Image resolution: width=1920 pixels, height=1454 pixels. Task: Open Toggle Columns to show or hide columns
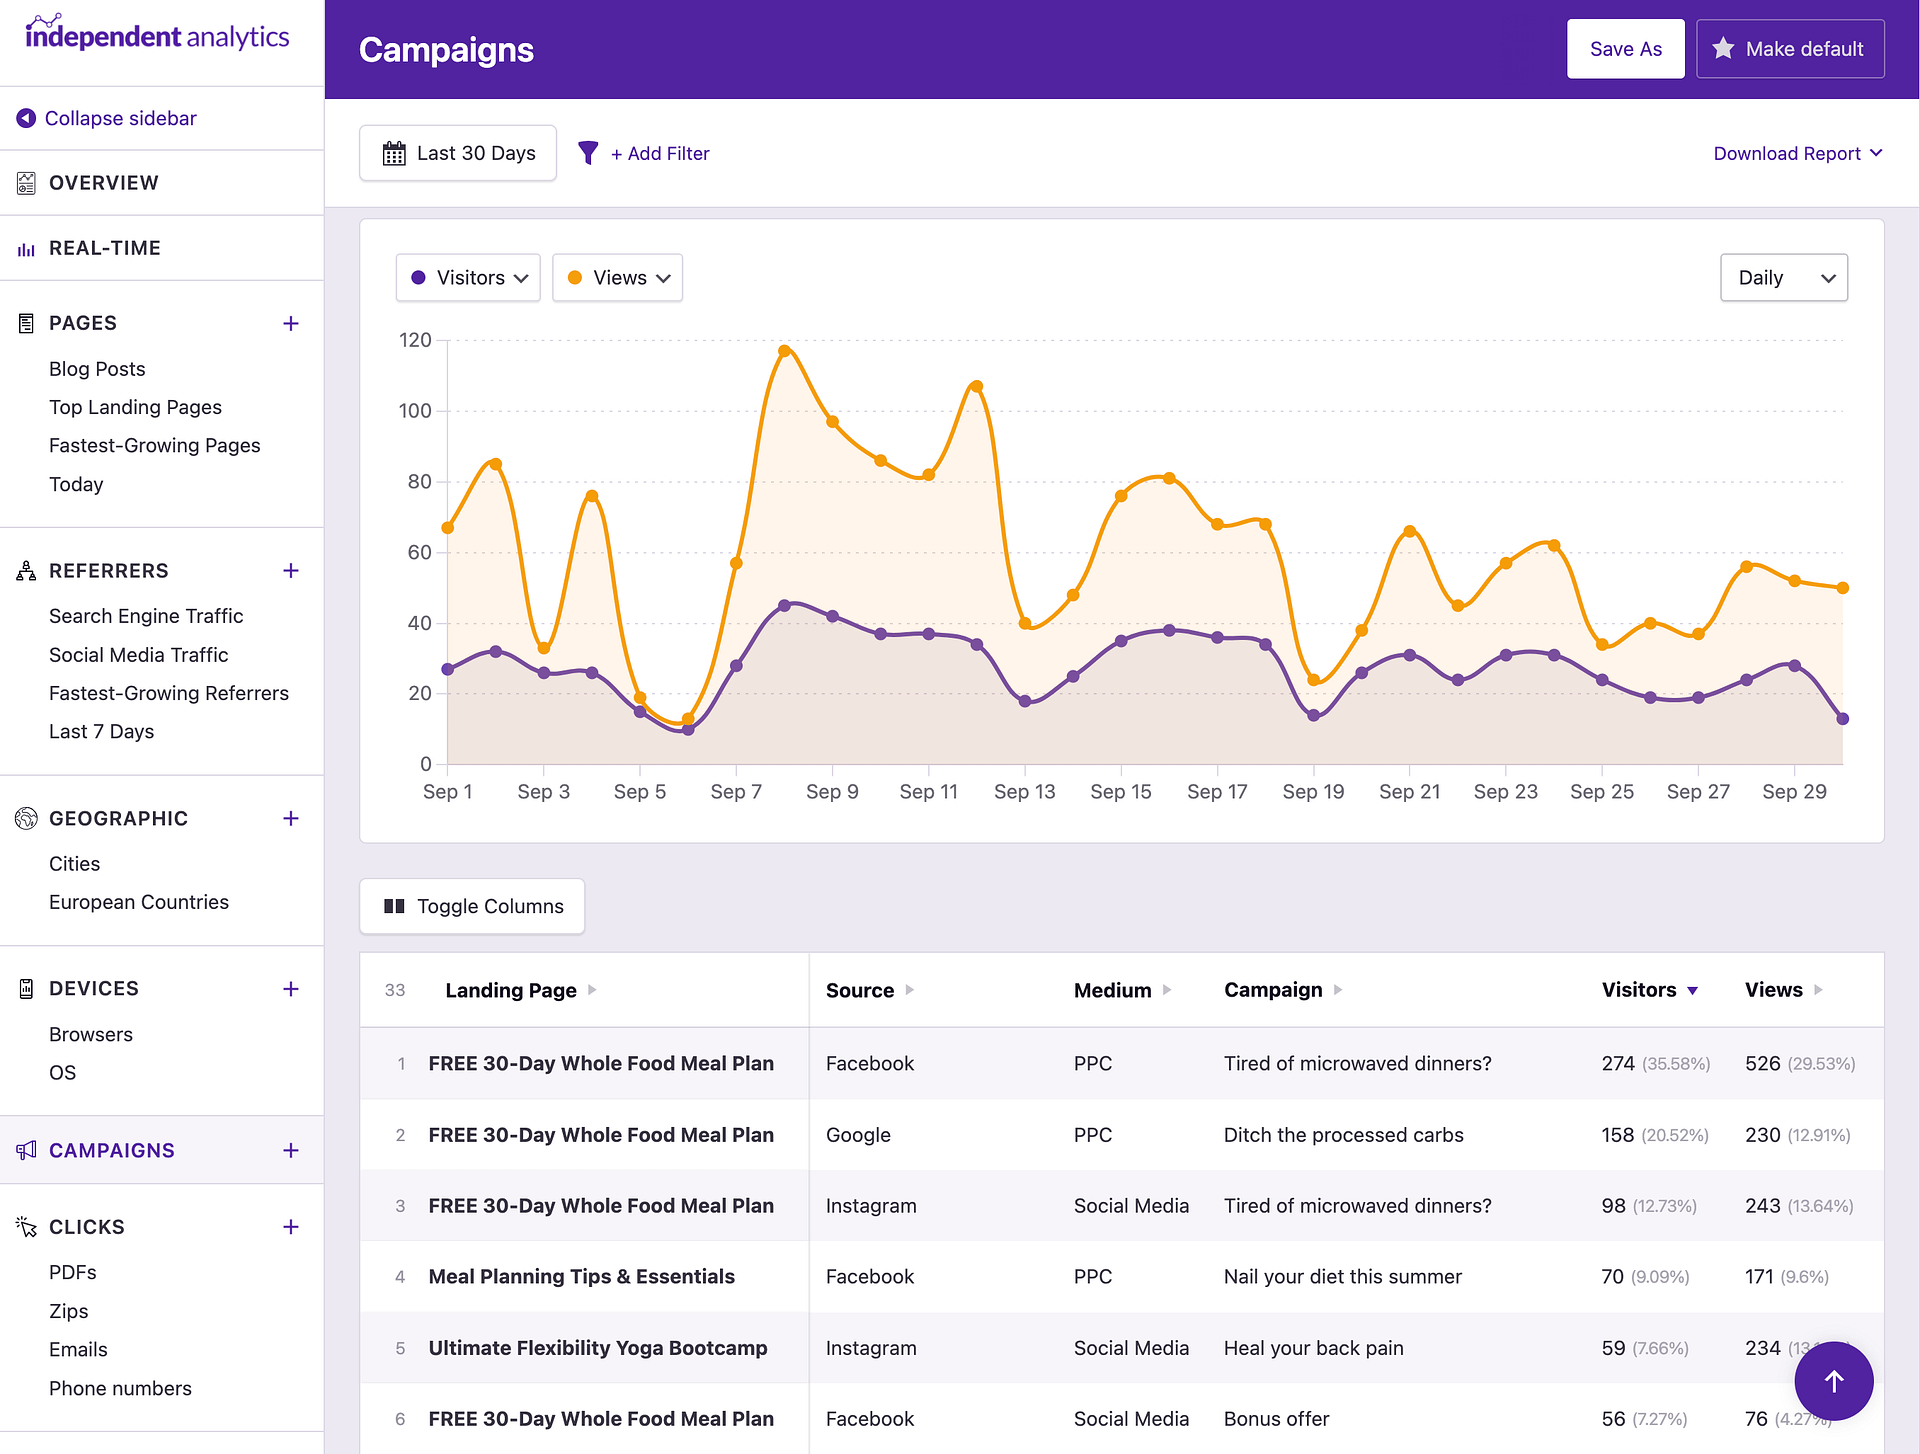point(471,906)
